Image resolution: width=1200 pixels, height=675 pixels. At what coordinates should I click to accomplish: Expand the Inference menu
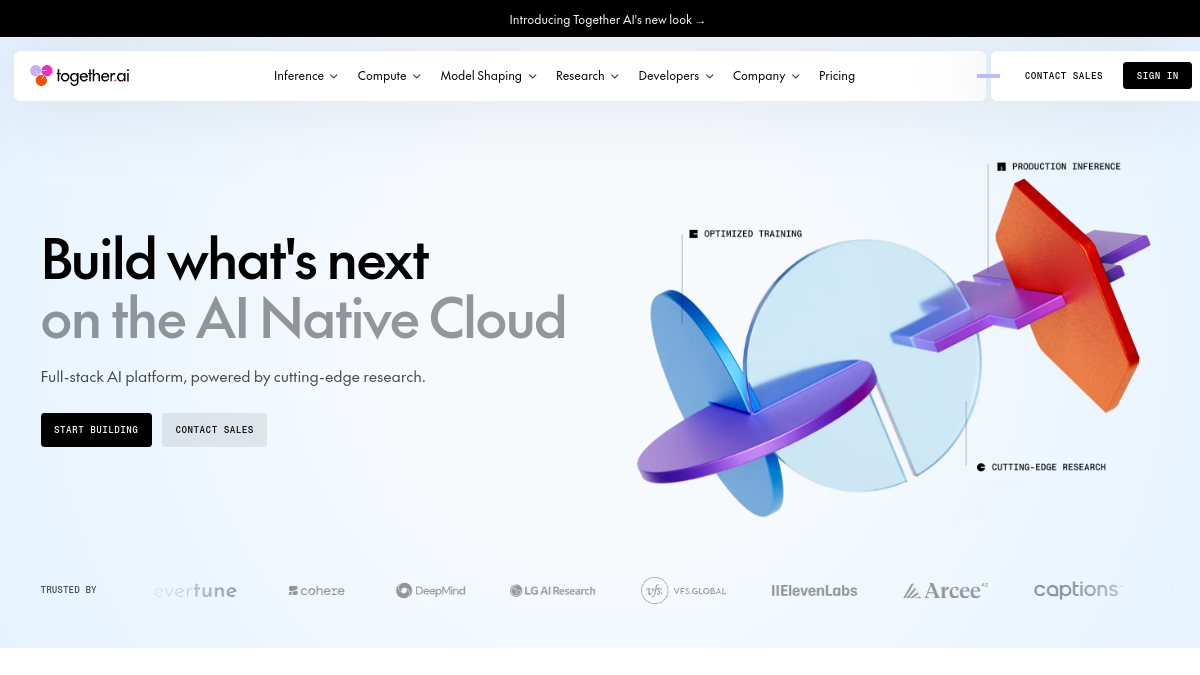pos(306,76)
